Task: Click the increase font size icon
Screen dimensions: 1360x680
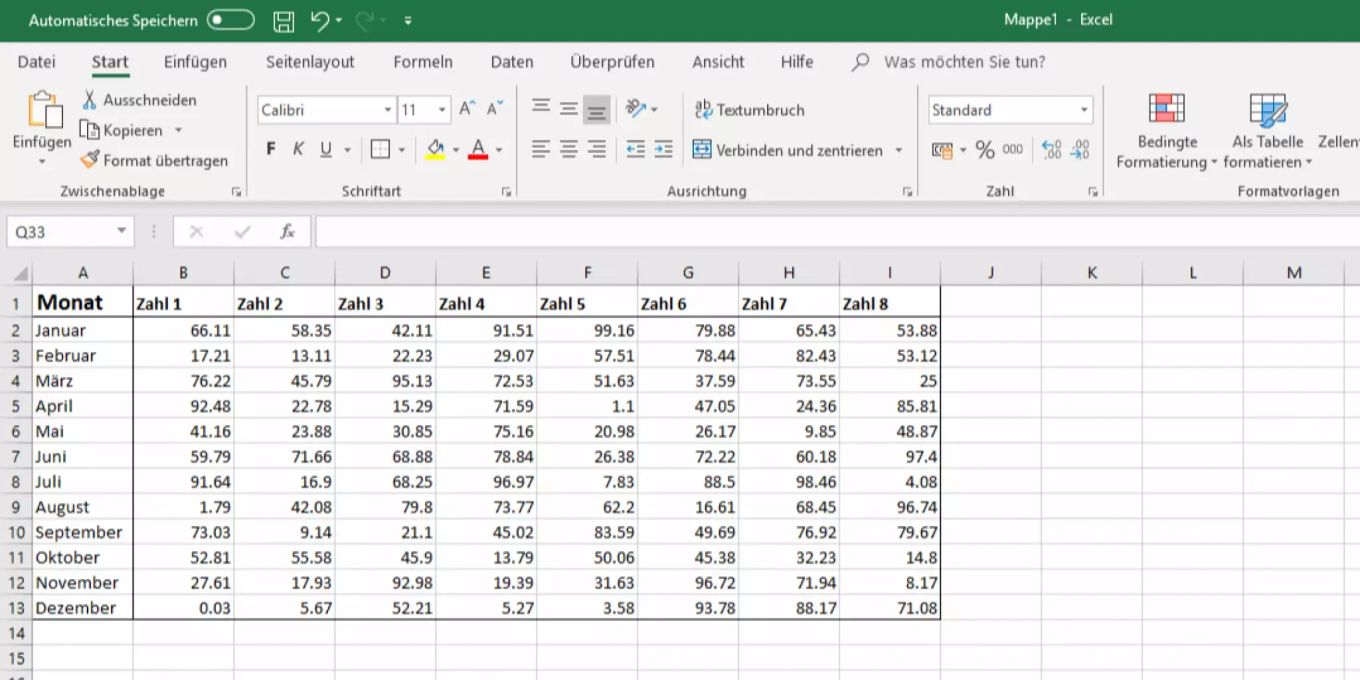Action: click(x=467, y=109)
